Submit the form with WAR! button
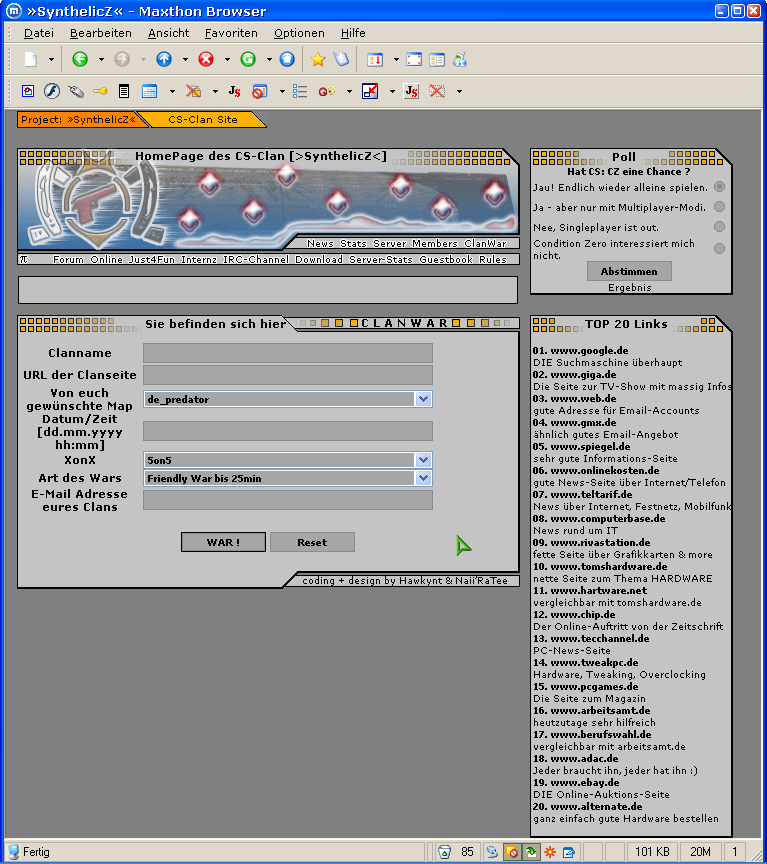This screenshot has height=864, width=767. pyautogui.click(x=223, y=542)
